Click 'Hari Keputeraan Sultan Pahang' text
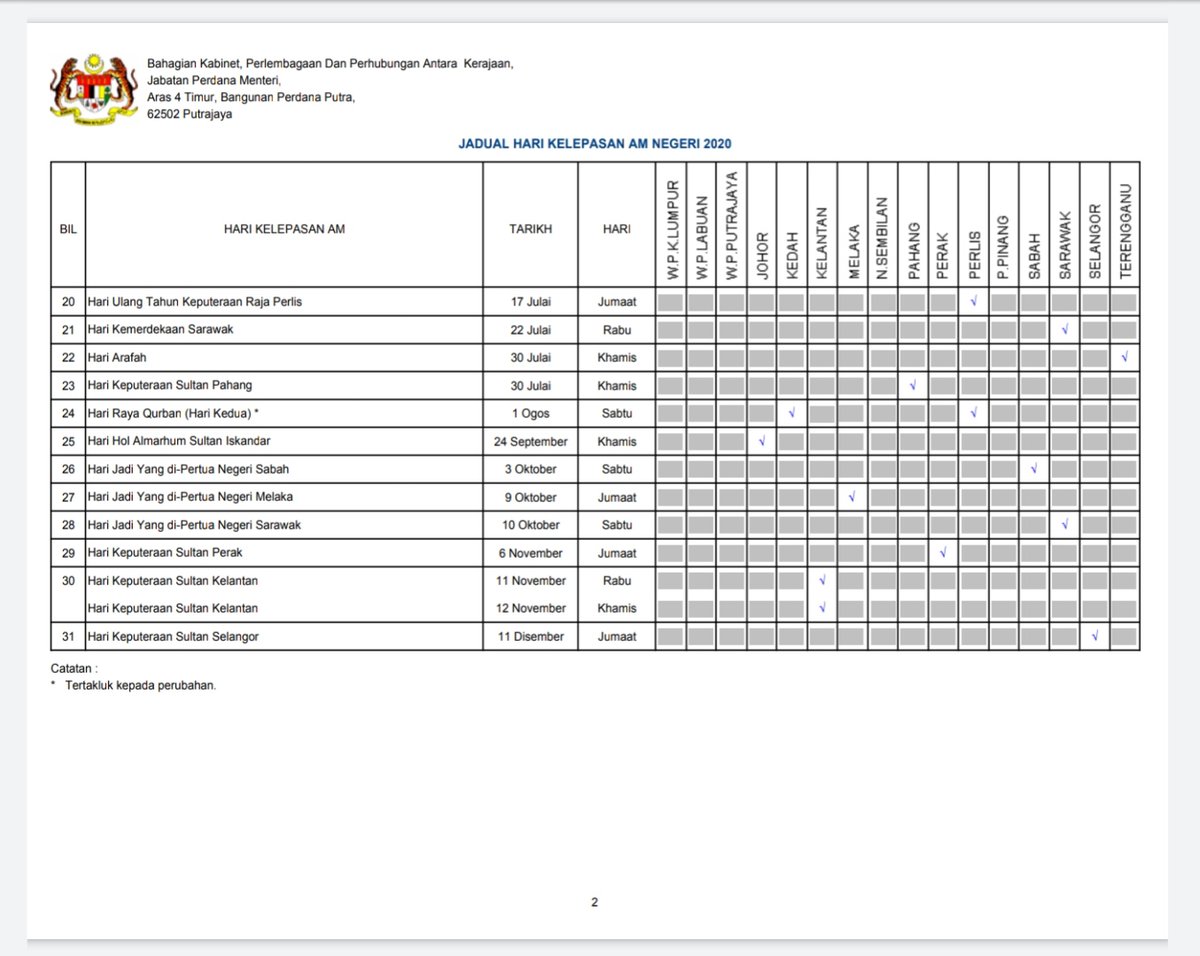Screen dimensions: 1200x956 coord(171,385)
